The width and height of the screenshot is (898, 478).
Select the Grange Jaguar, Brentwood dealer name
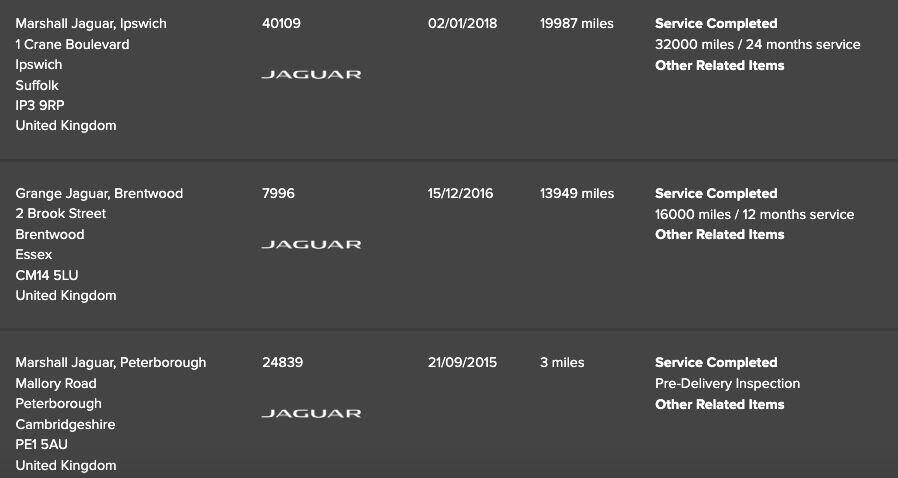click(99, 193)
